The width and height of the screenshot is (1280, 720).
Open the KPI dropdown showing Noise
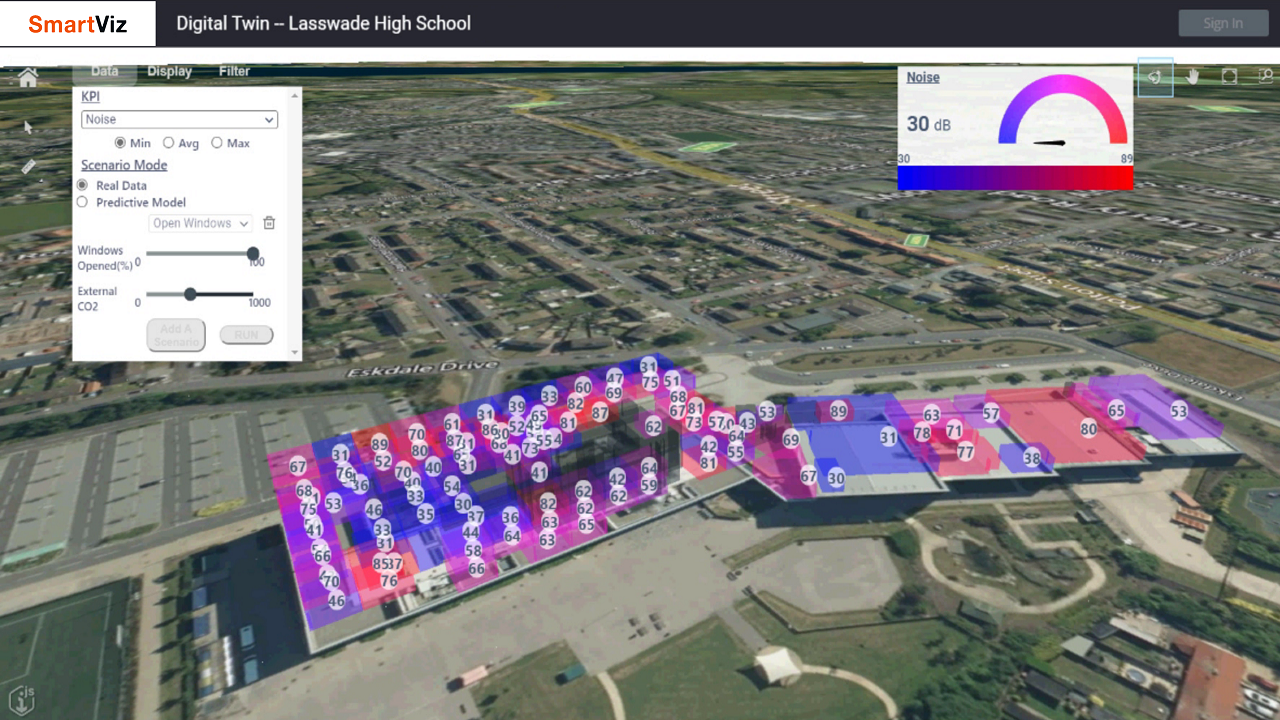click(178, 119)
